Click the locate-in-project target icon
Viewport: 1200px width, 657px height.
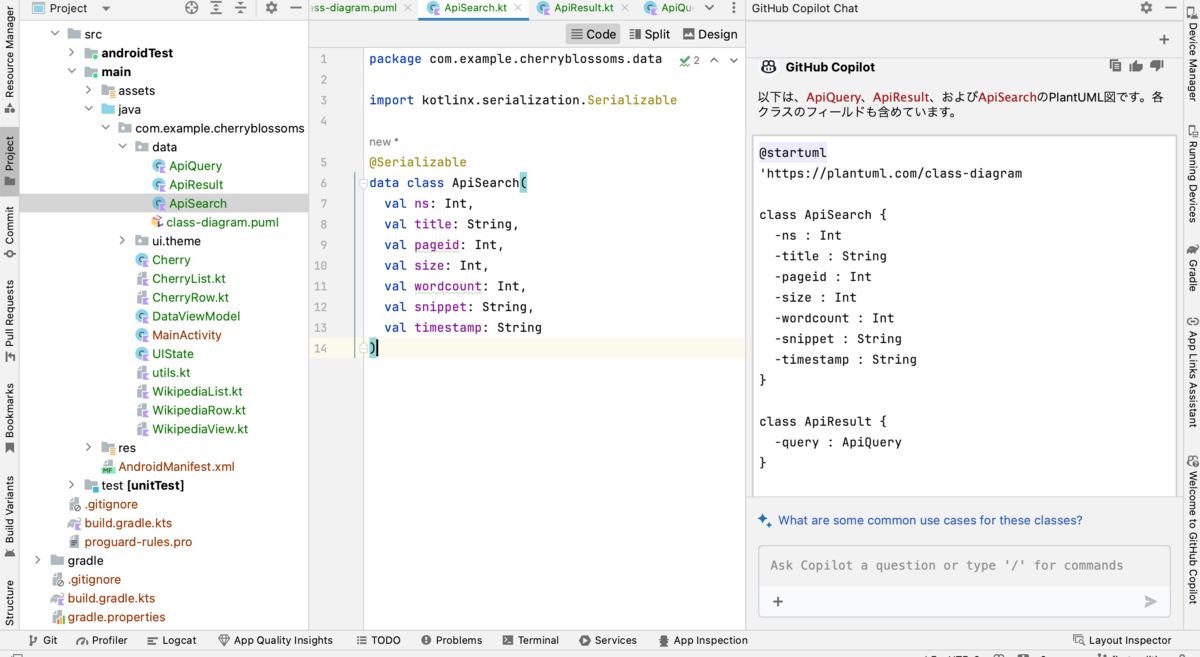[x=192, y=8]
